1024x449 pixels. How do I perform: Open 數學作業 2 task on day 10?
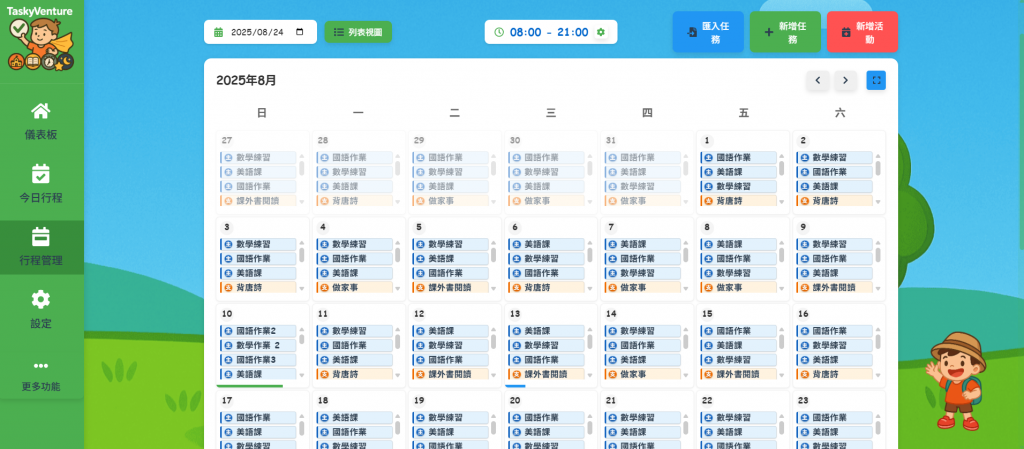(x=259, y=345)
